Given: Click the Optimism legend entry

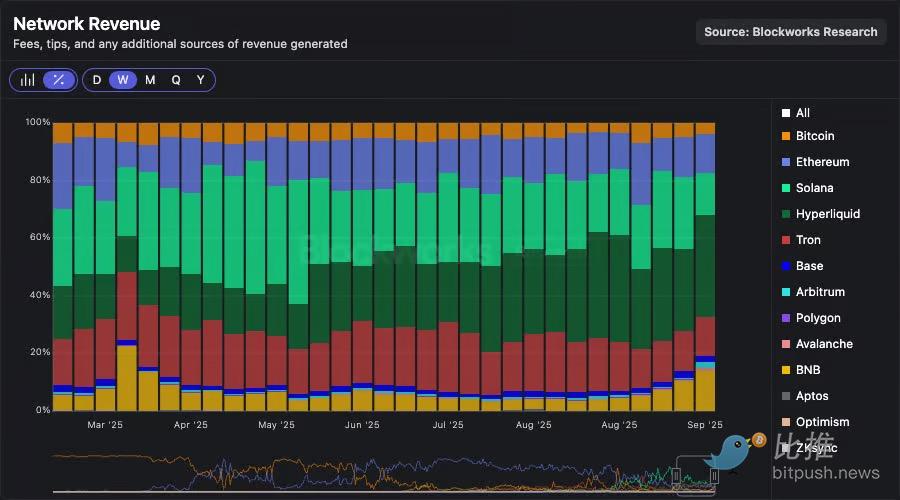Looking at the screenshot, I should [821, 422].
